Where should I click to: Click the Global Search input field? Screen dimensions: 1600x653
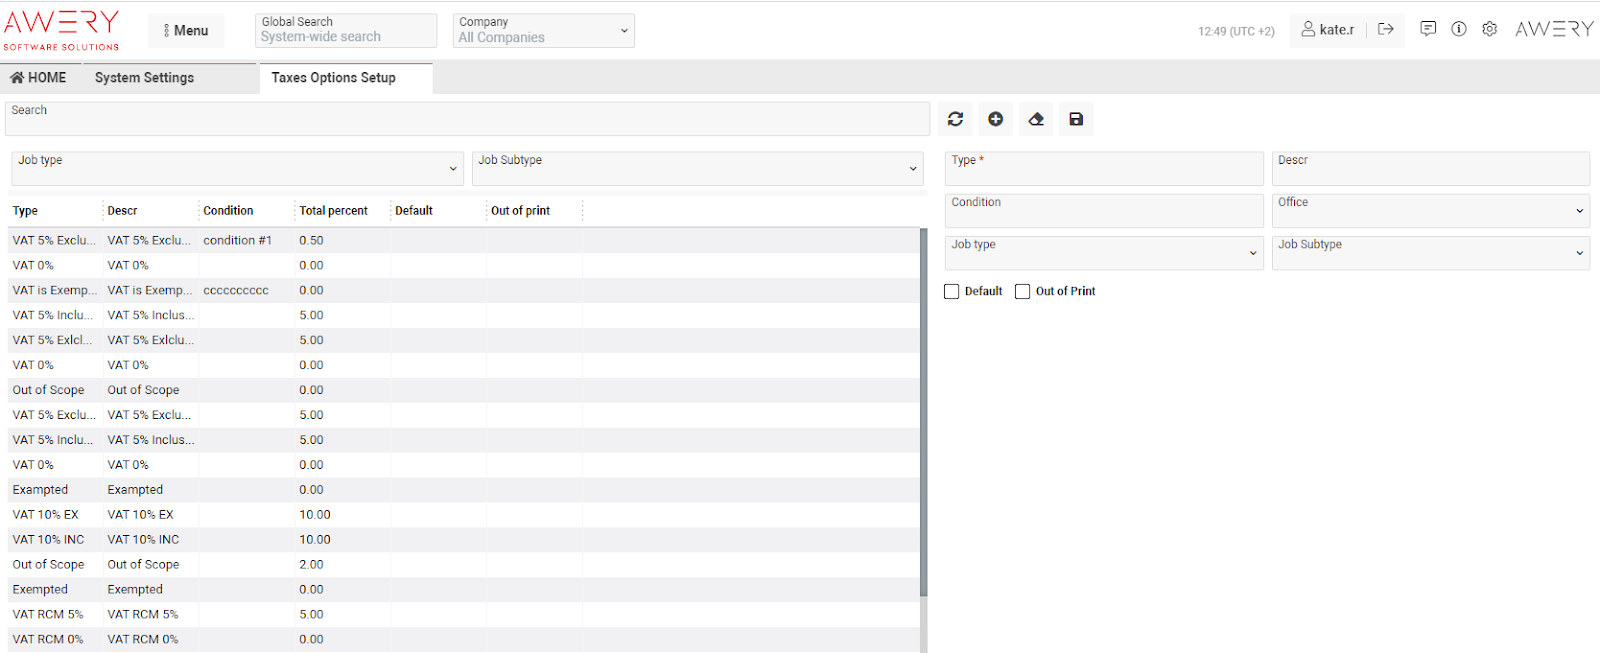(x=346, y=37)
